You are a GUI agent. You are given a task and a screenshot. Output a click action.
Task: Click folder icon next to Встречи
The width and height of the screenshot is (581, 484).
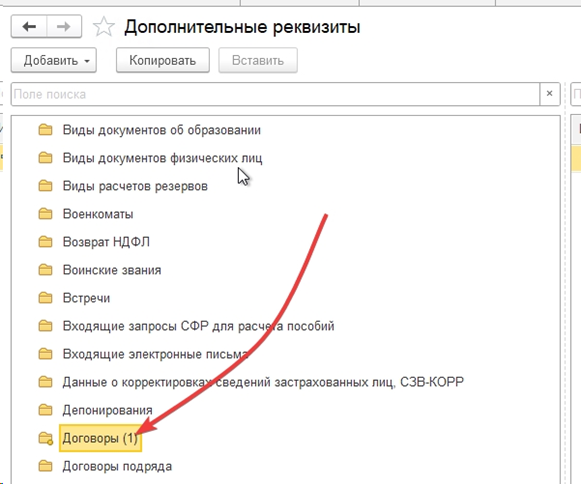click(46, 298)
